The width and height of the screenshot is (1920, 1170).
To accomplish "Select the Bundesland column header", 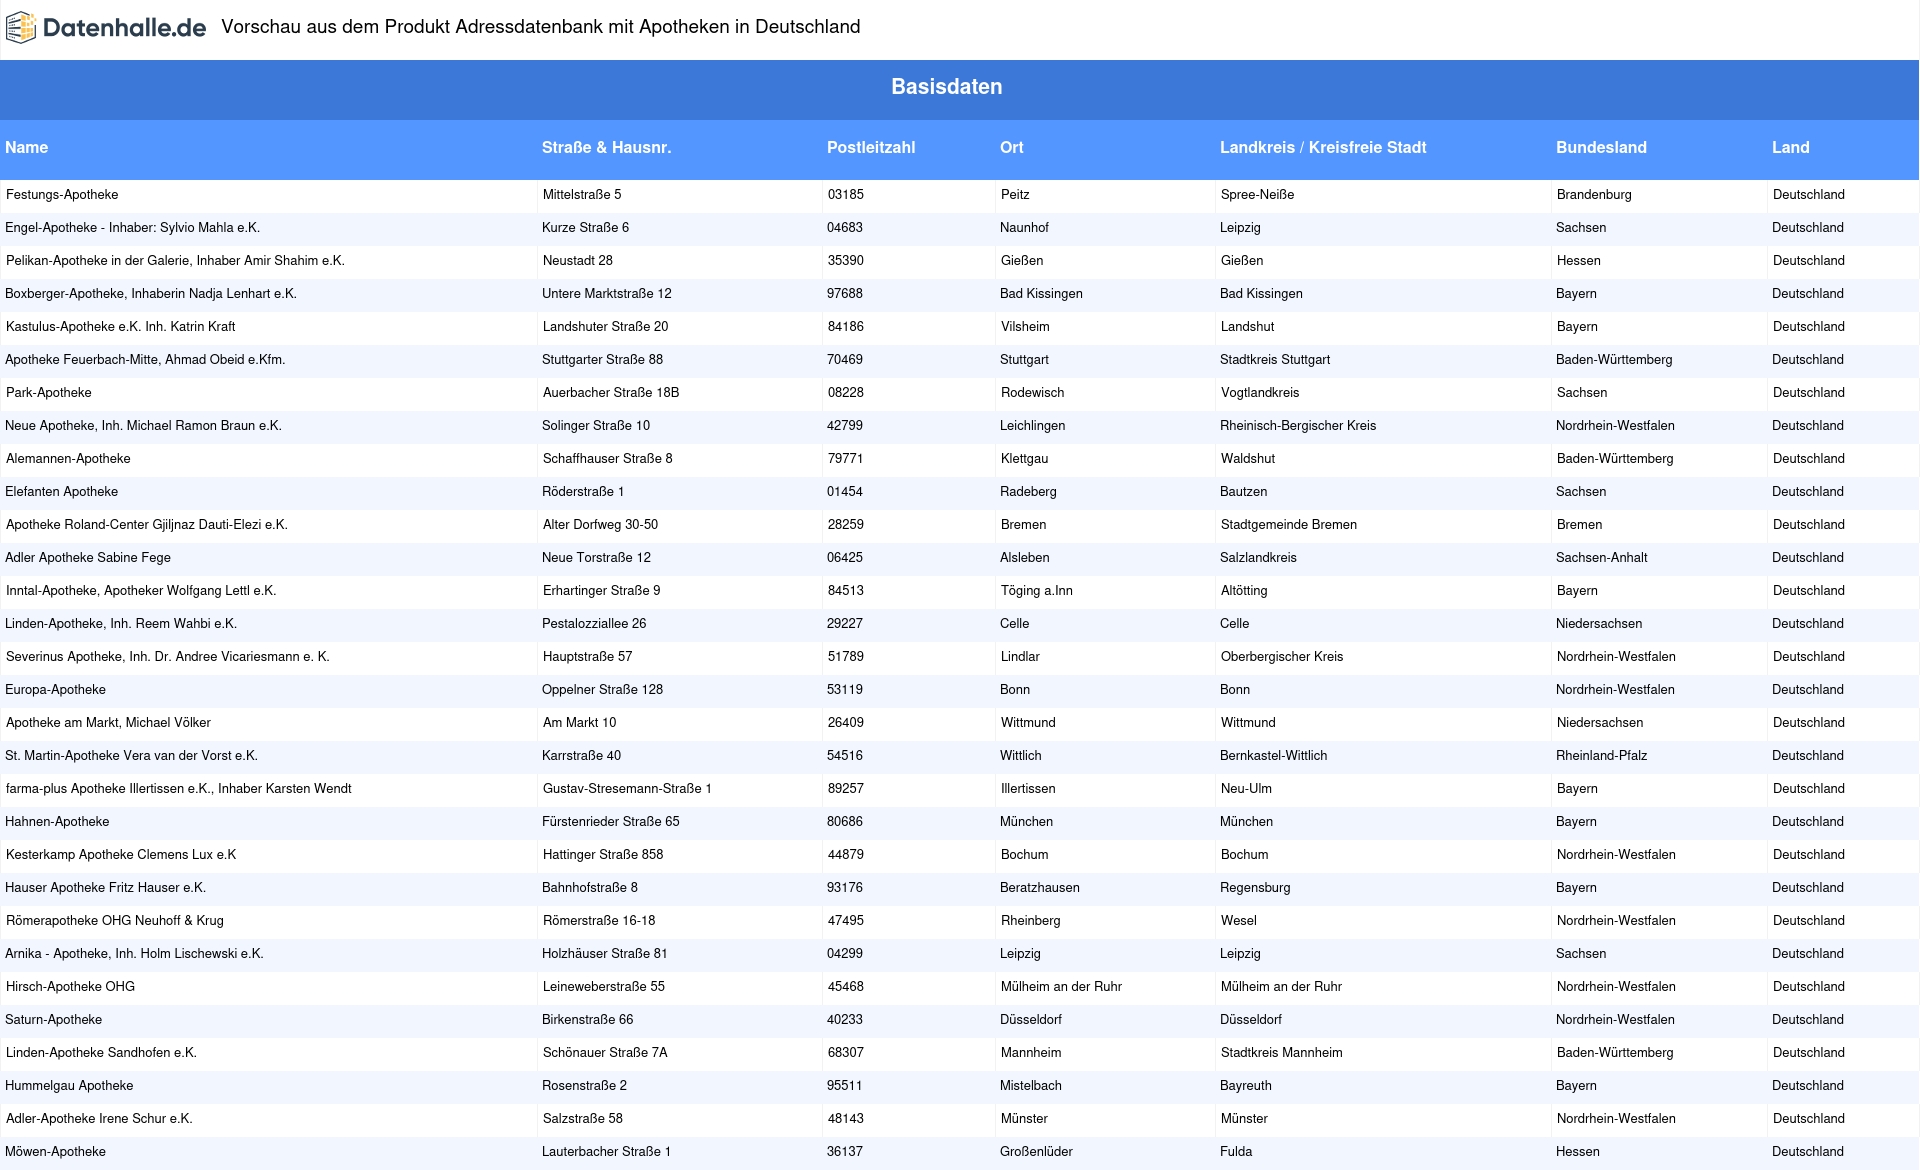I will [x=1601, y=147].
